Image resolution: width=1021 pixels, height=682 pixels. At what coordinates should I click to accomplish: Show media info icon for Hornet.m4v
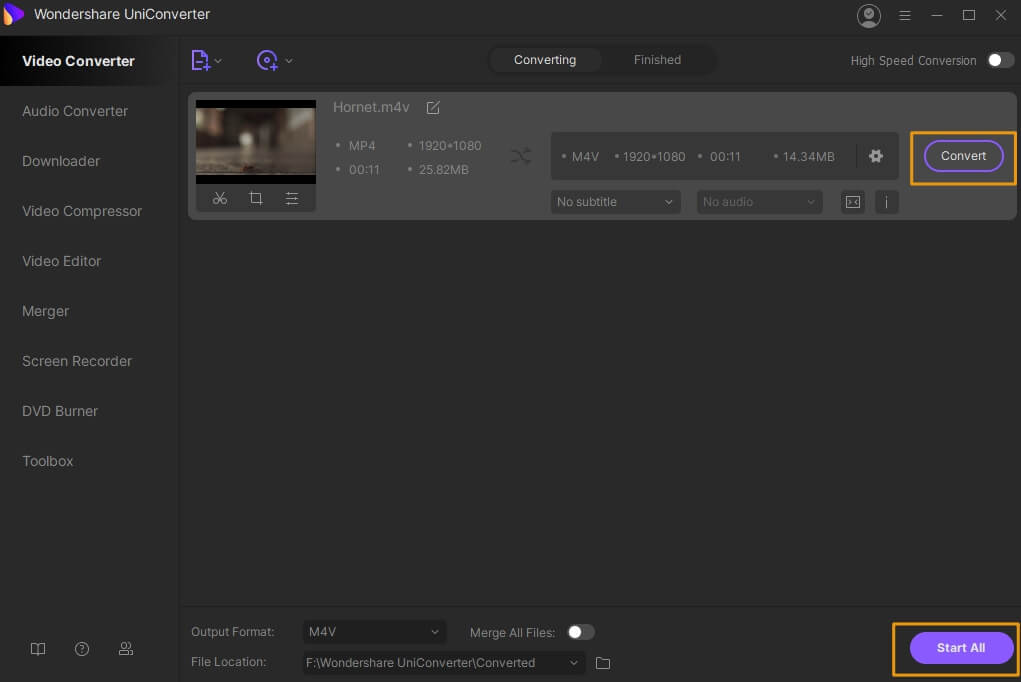click(x=886, y=202)
